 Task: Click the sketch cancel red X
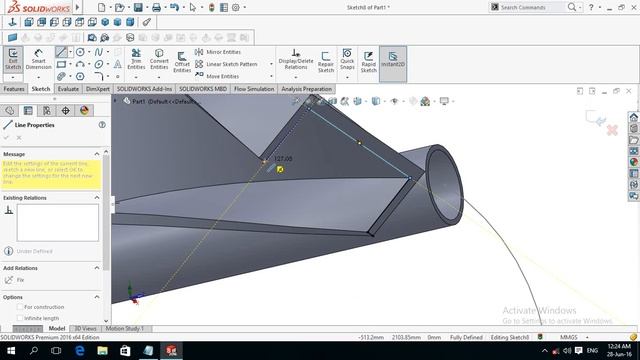pyautogui.click(x=612, y=130)
